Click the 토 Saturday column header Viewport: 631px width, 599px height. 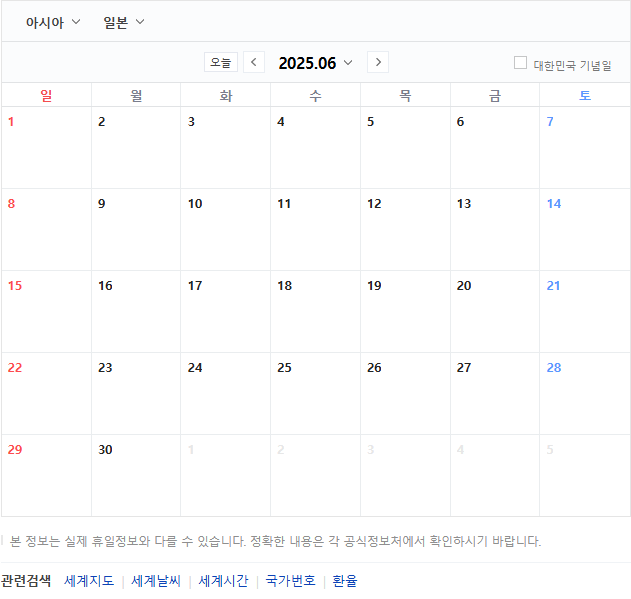(x=585, y=96)
